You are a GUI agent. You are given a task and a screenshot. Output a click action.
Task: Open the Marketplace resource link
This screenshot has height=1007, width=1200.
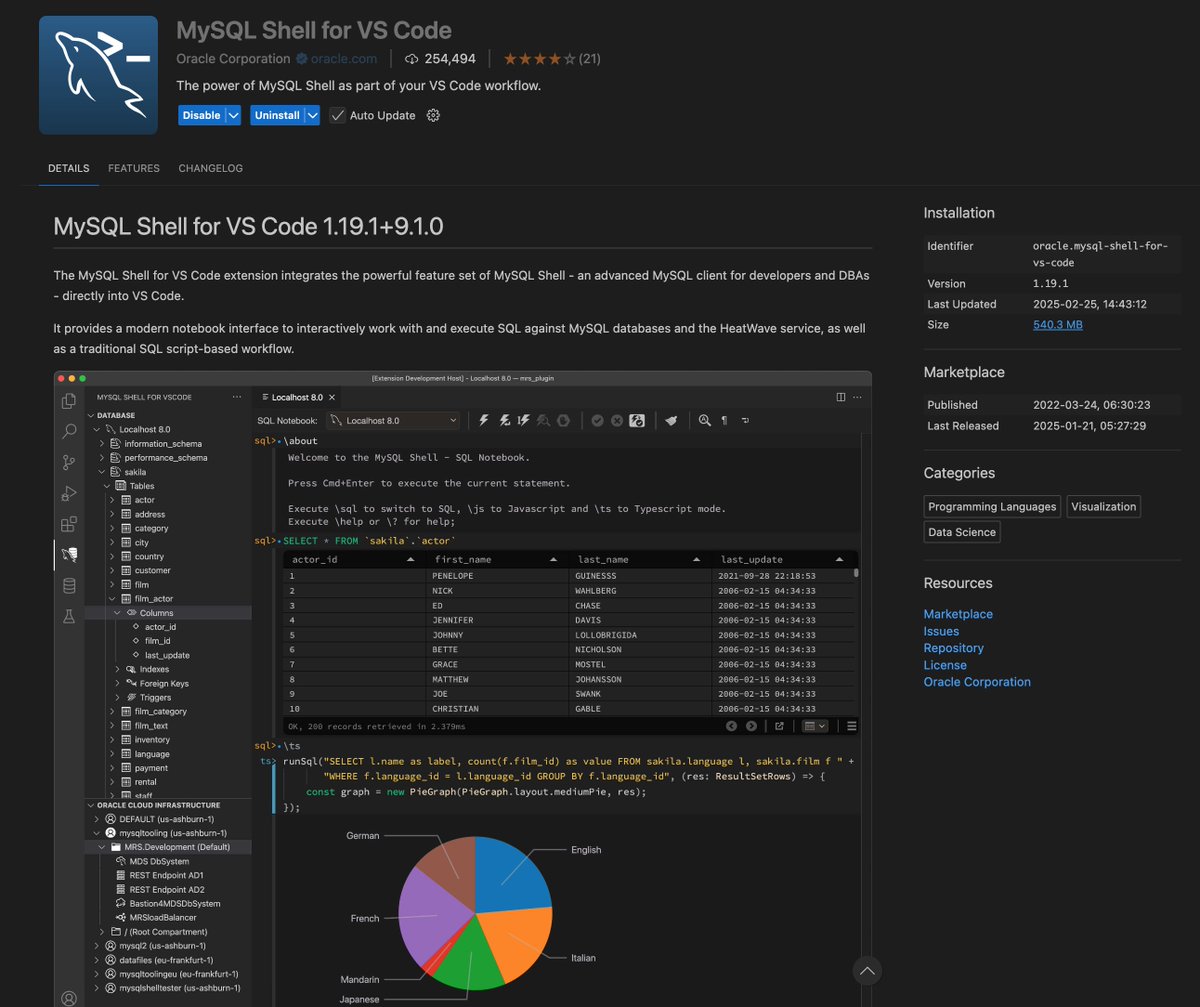958,614
